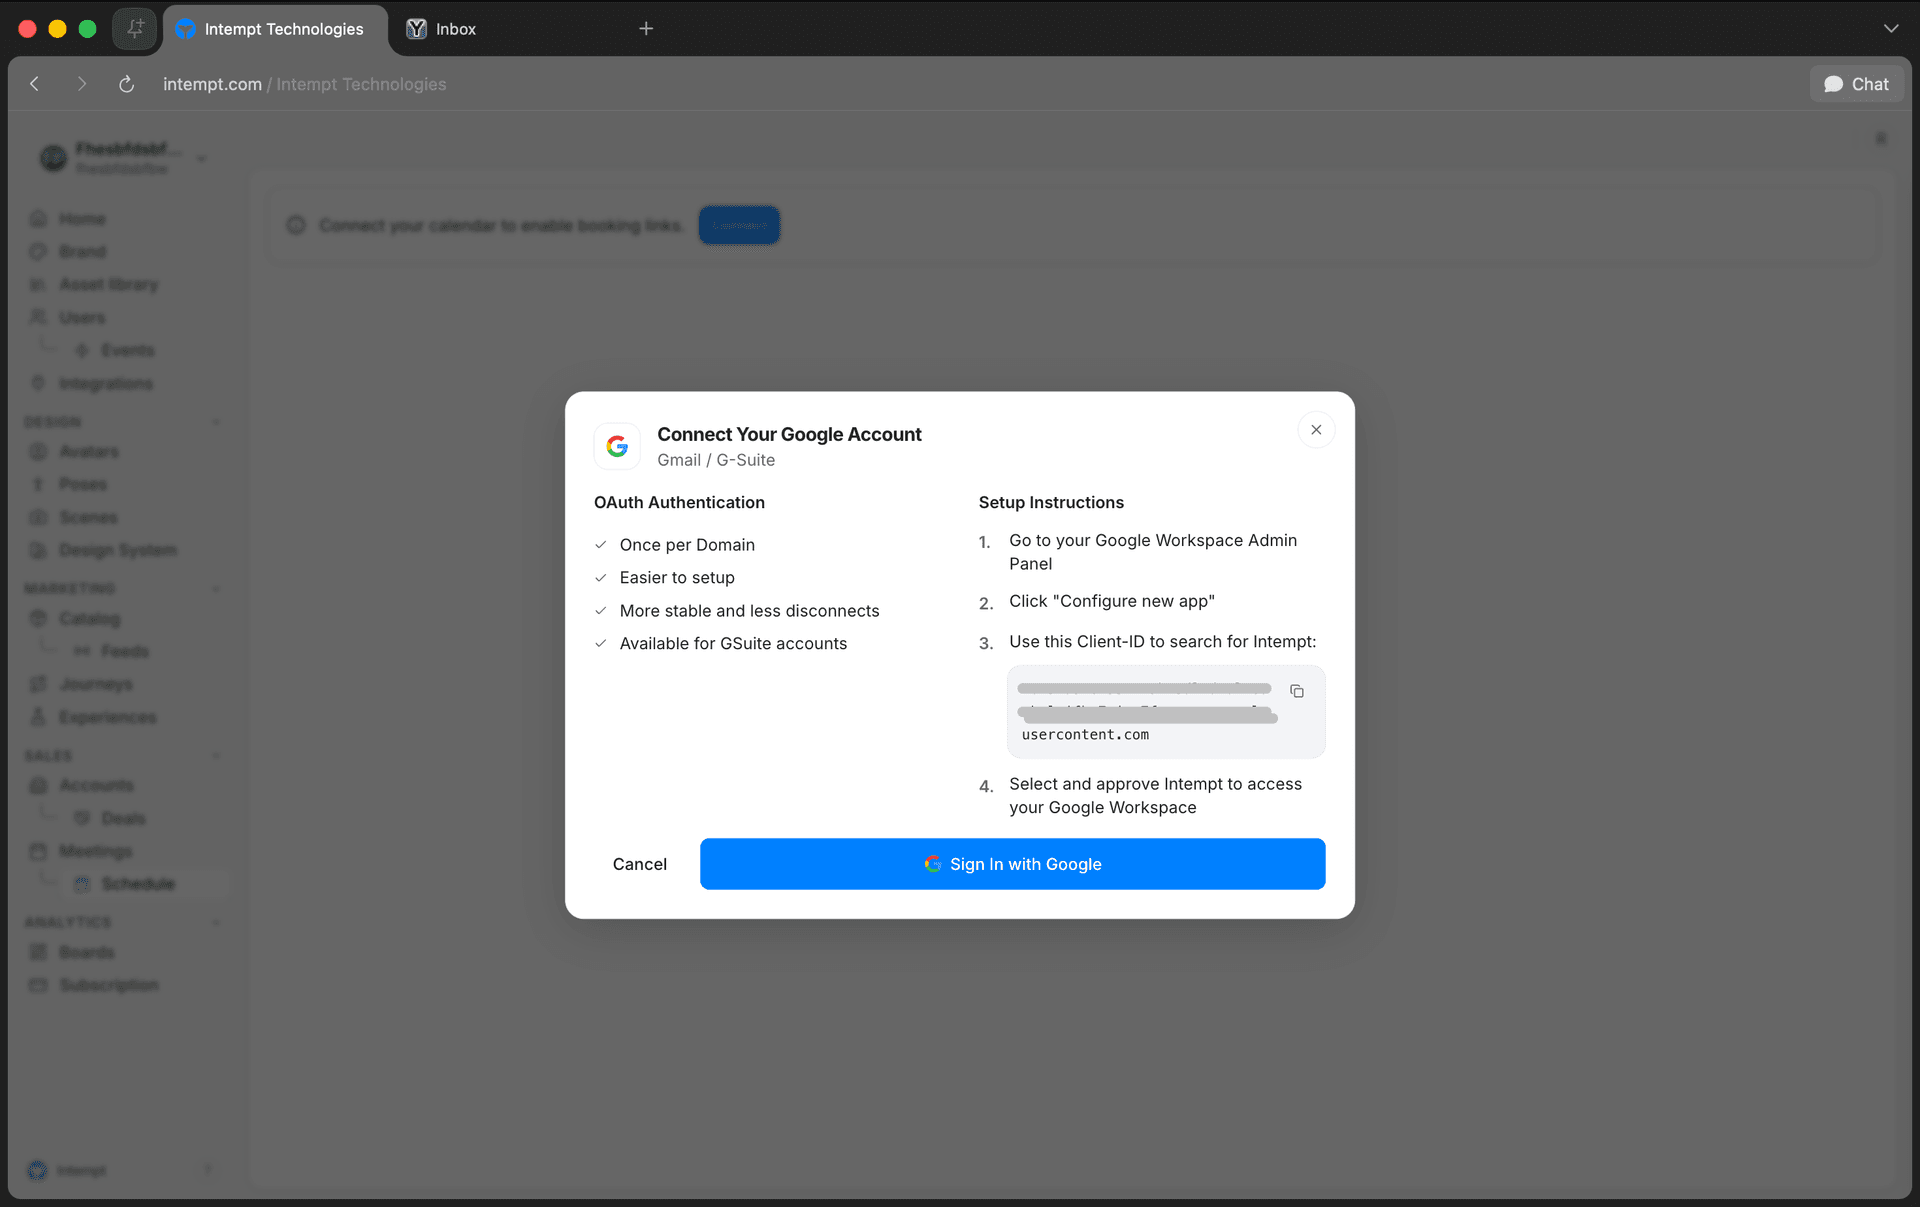Go forward to the next page
This screenshot has width=1920, height=1207.
[x=81, y=84]
